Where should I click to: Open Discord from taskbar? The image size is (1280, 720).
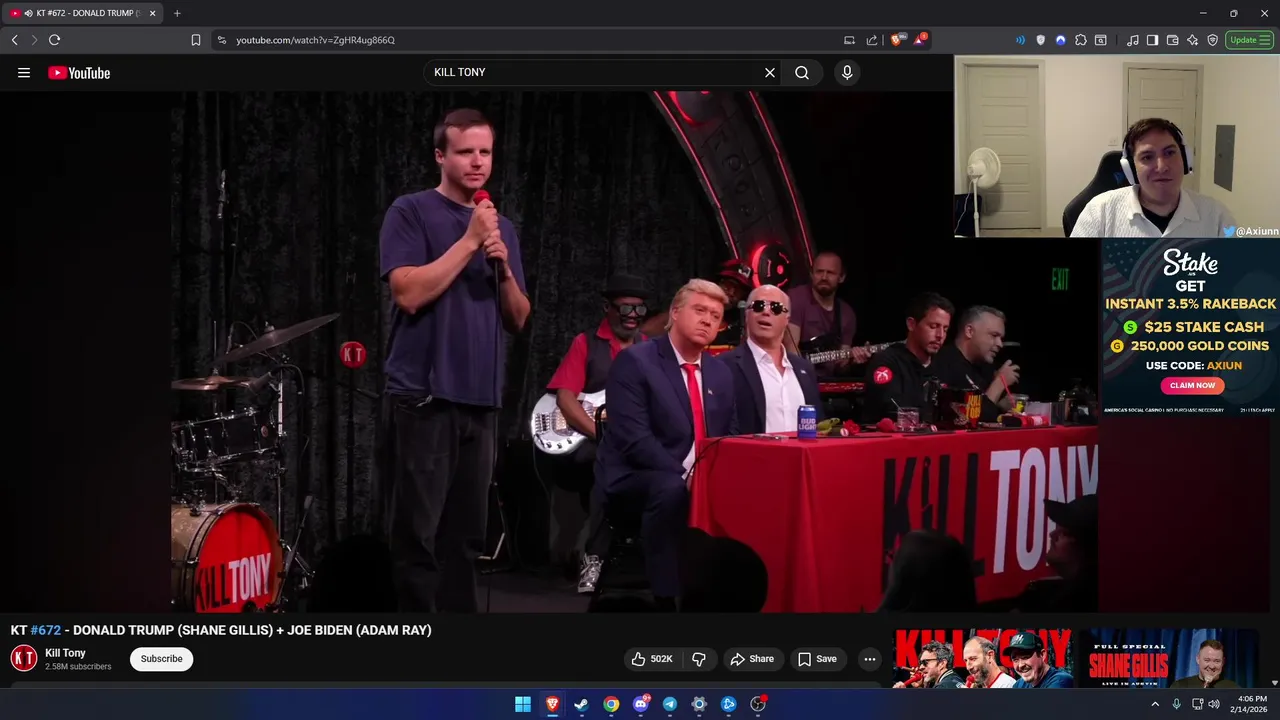pyautogui.click(x=641, y=704)
